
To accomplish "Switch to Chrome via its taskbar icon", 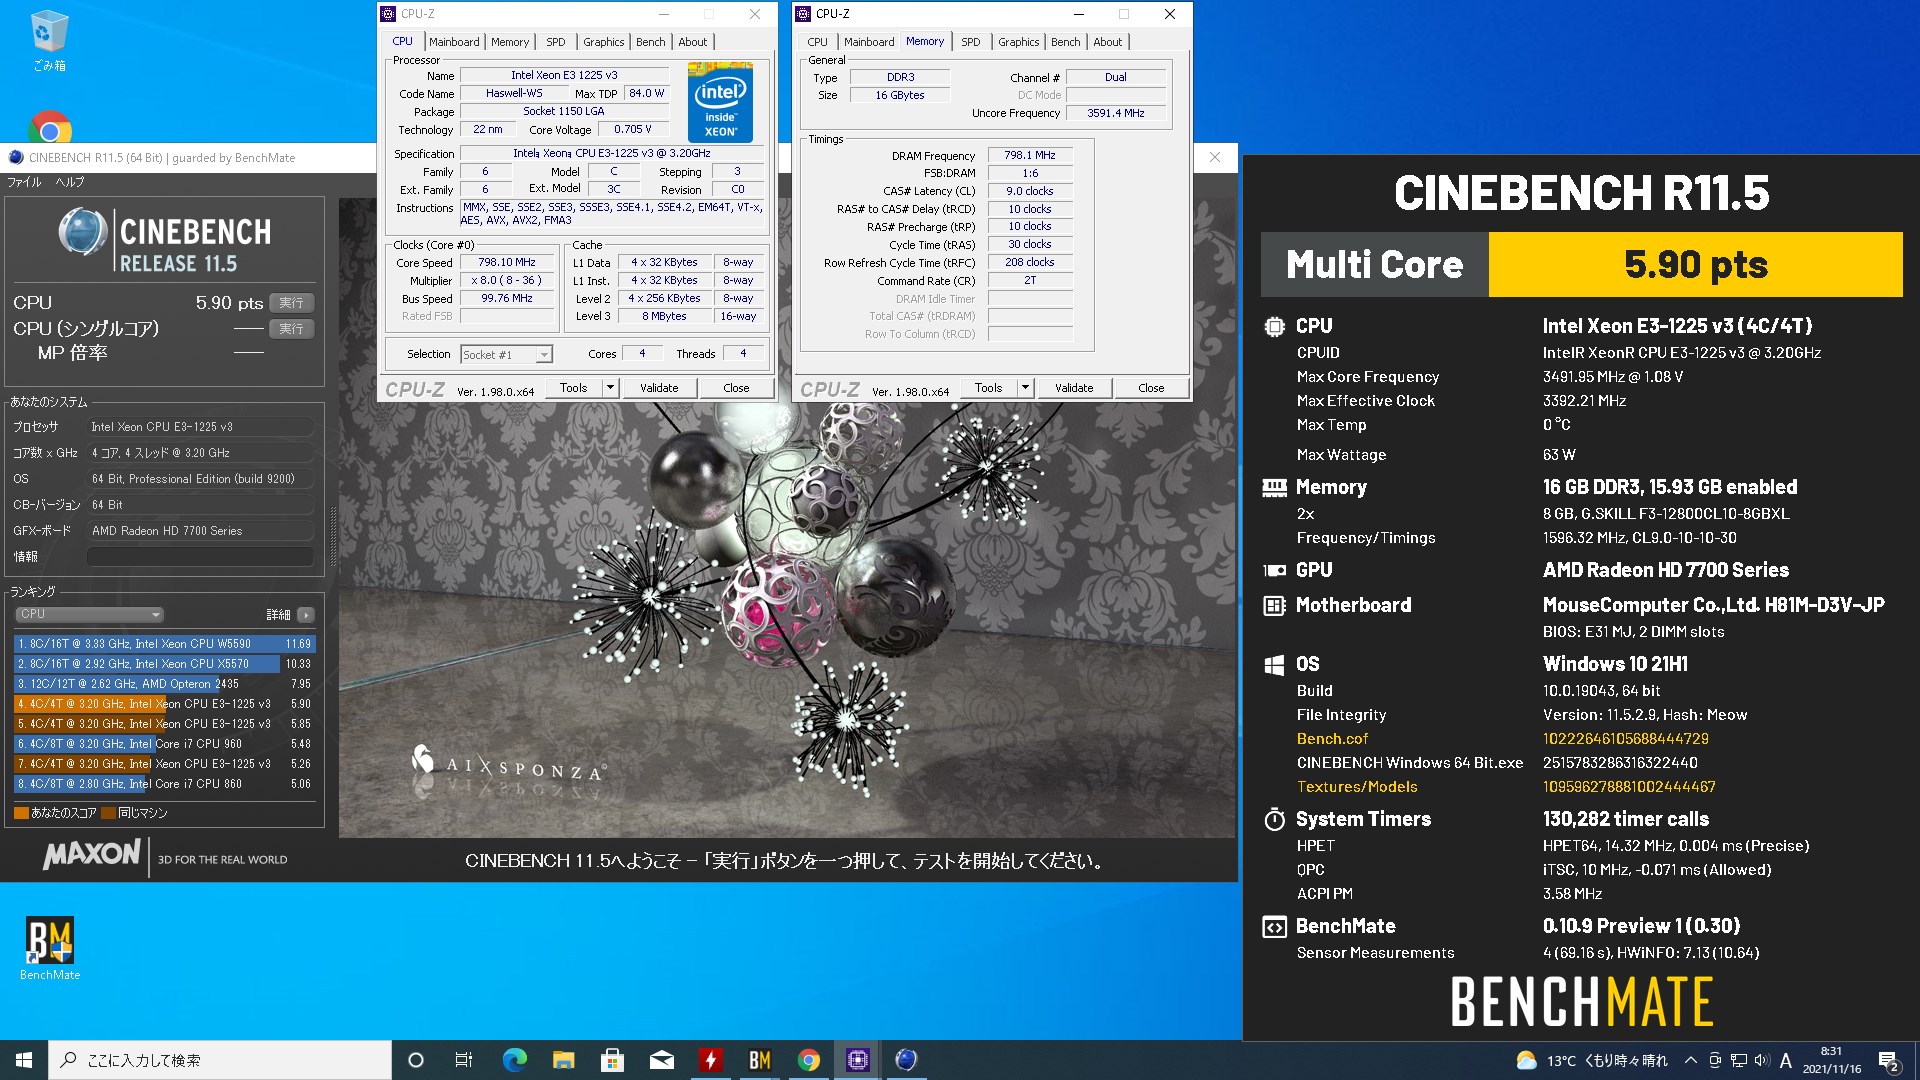I will click(808, 1060).
